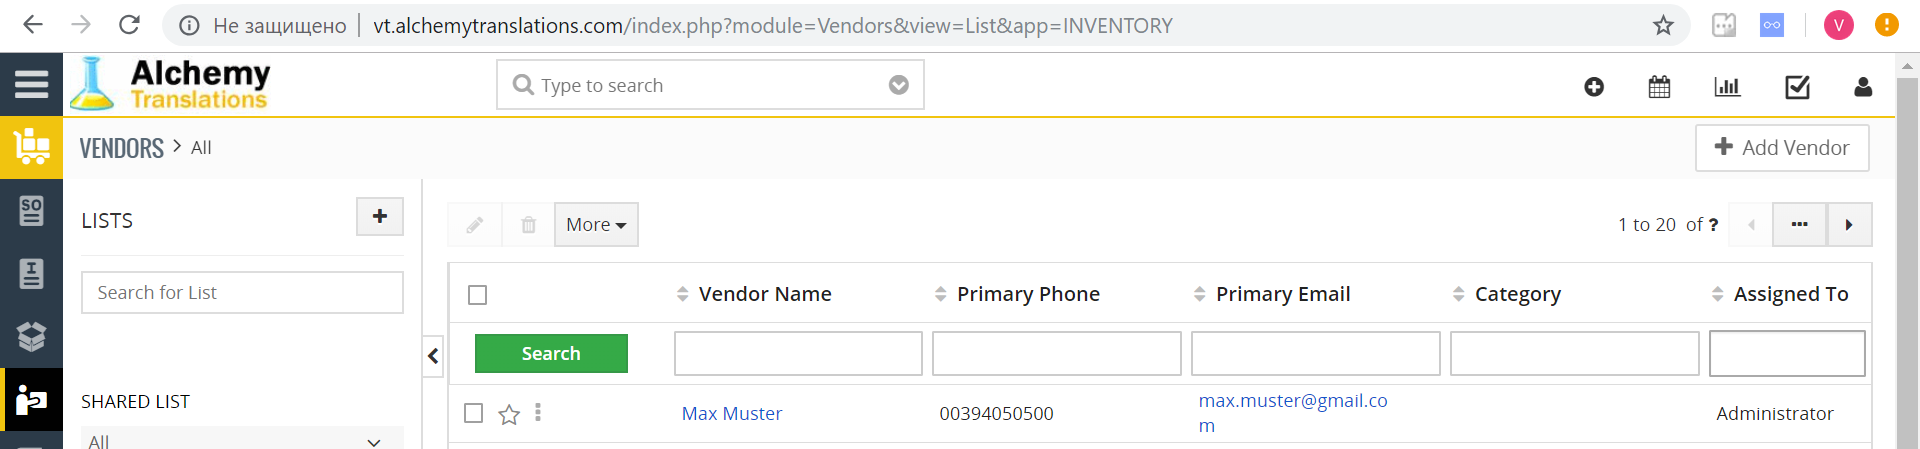The image size is (1920, 449).
Task: Click the Add Vendor button
Action: click(x=1782, y=148)
